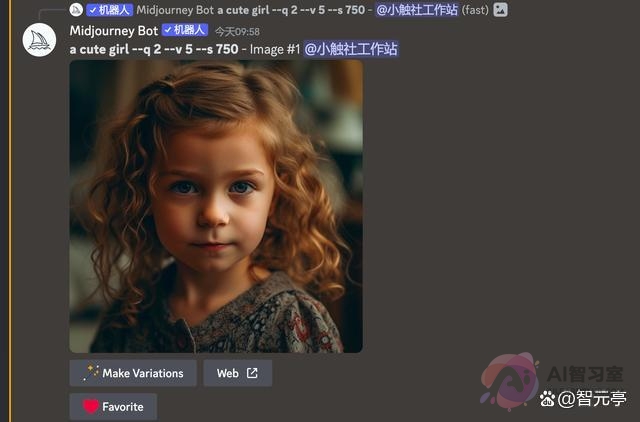Click the bot badge beside the header username
The height and width of the screenshot is (422, 640).
pos(185,30)
